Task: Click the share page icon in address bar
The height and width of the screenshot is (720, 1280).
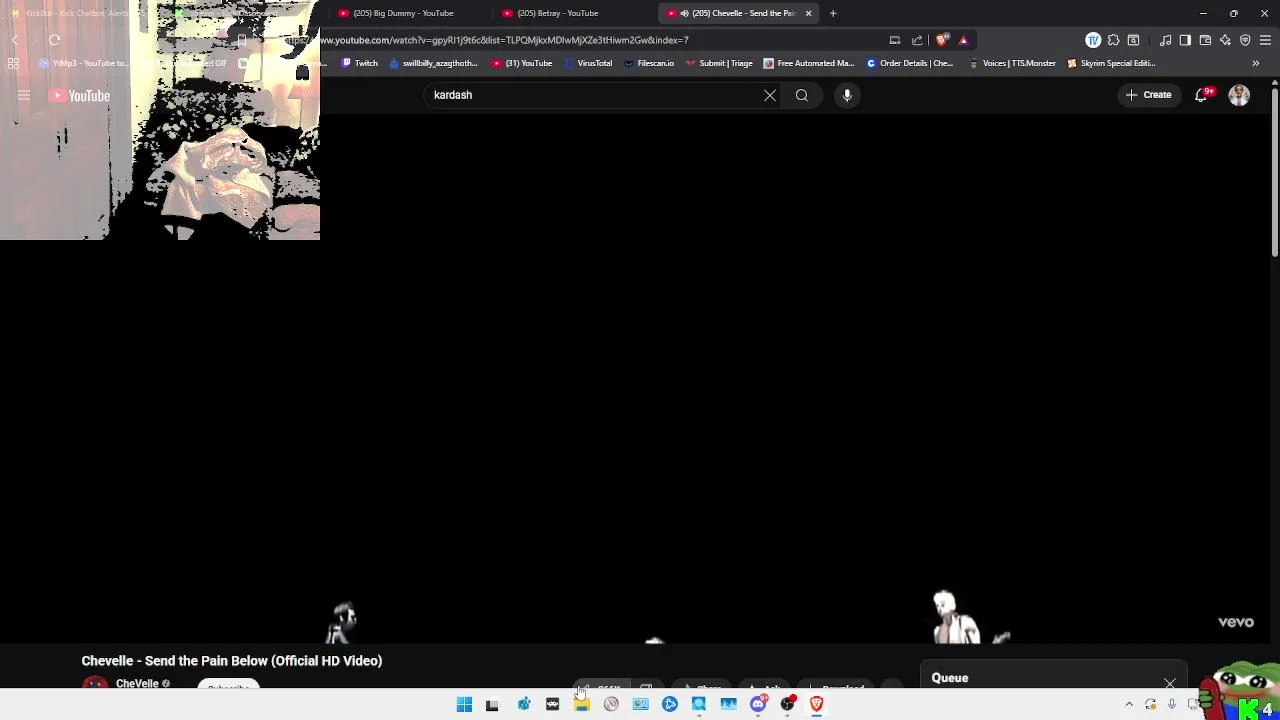Action: click(917, 40)
